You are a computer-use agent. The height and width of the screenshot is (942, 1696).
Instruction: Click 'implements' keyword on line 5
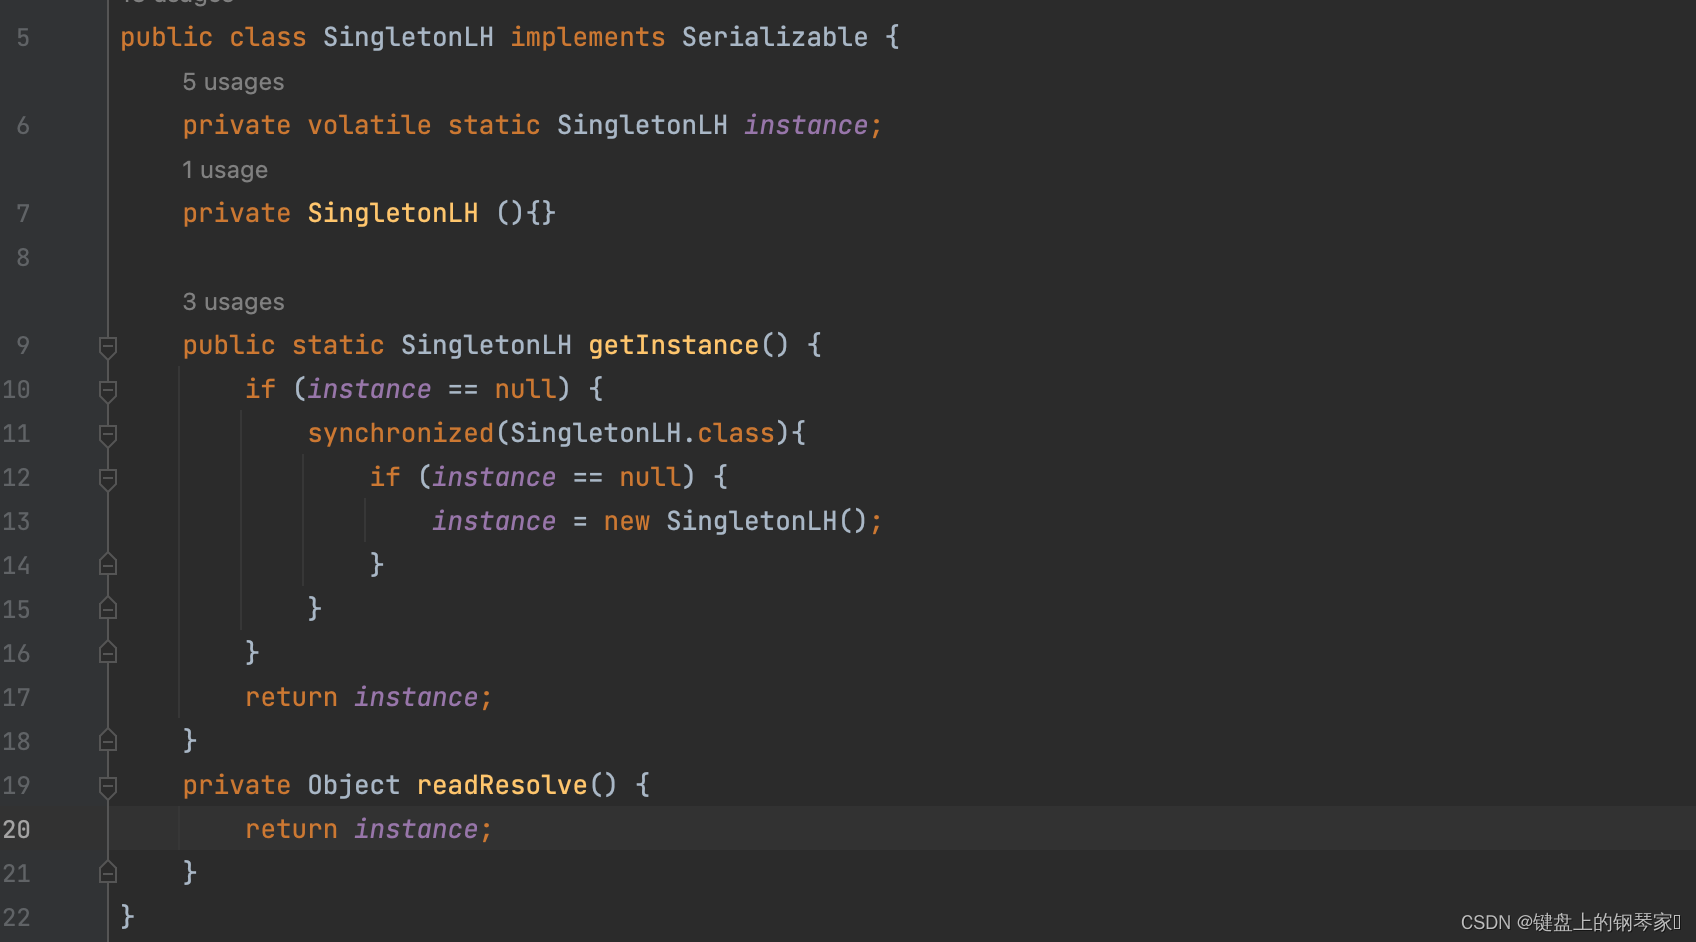588,38
